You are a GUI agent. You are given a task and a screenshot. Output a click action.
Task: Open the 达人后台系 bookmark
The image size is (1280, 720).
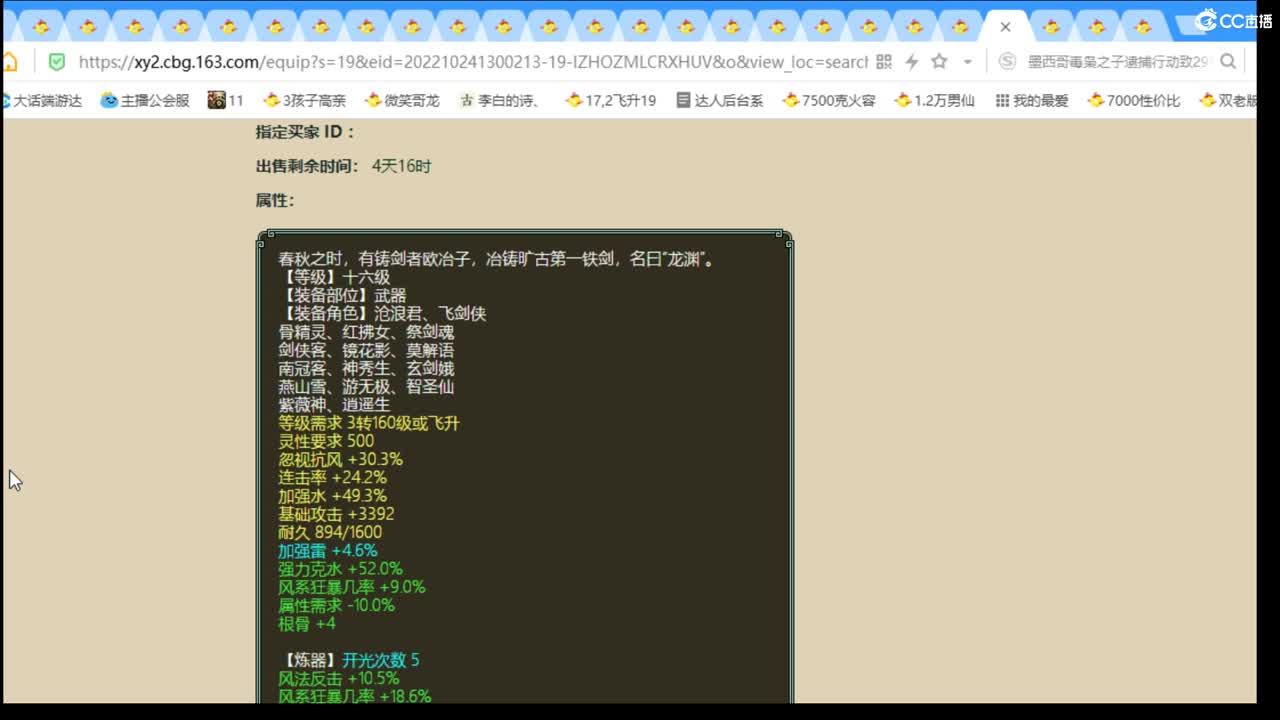click(x=720, y=100)
